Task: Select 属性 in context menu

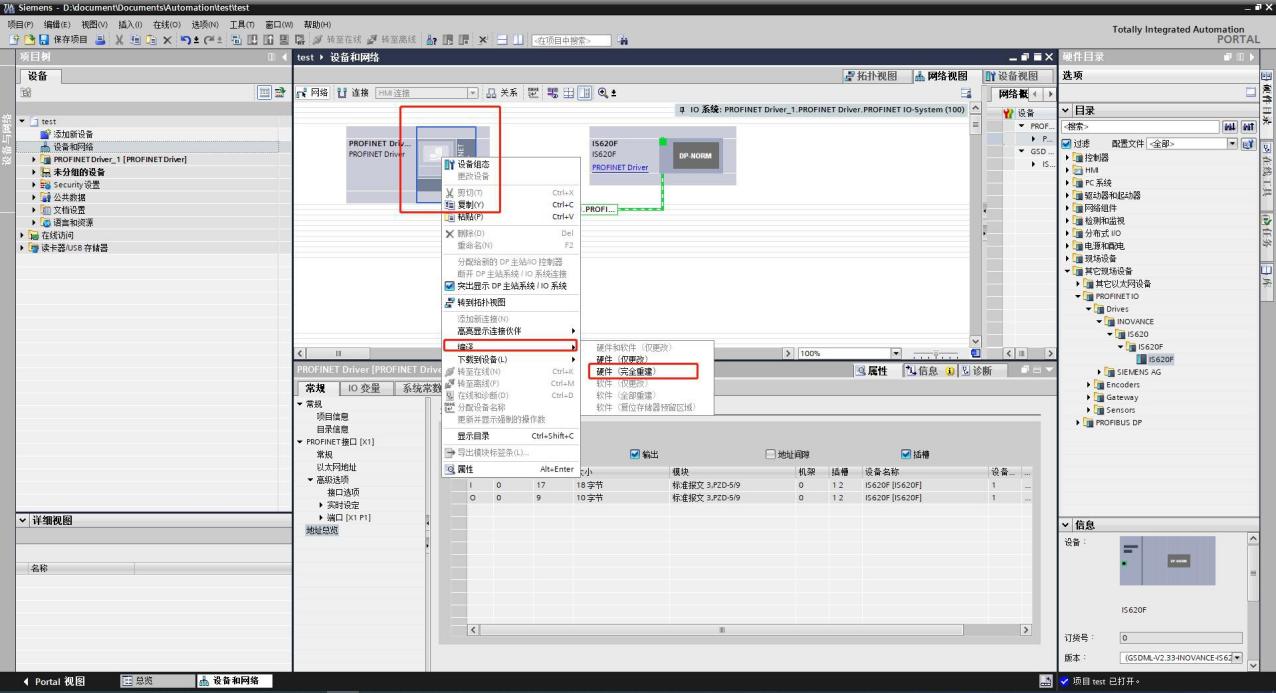Action: [x=465, y=469]
